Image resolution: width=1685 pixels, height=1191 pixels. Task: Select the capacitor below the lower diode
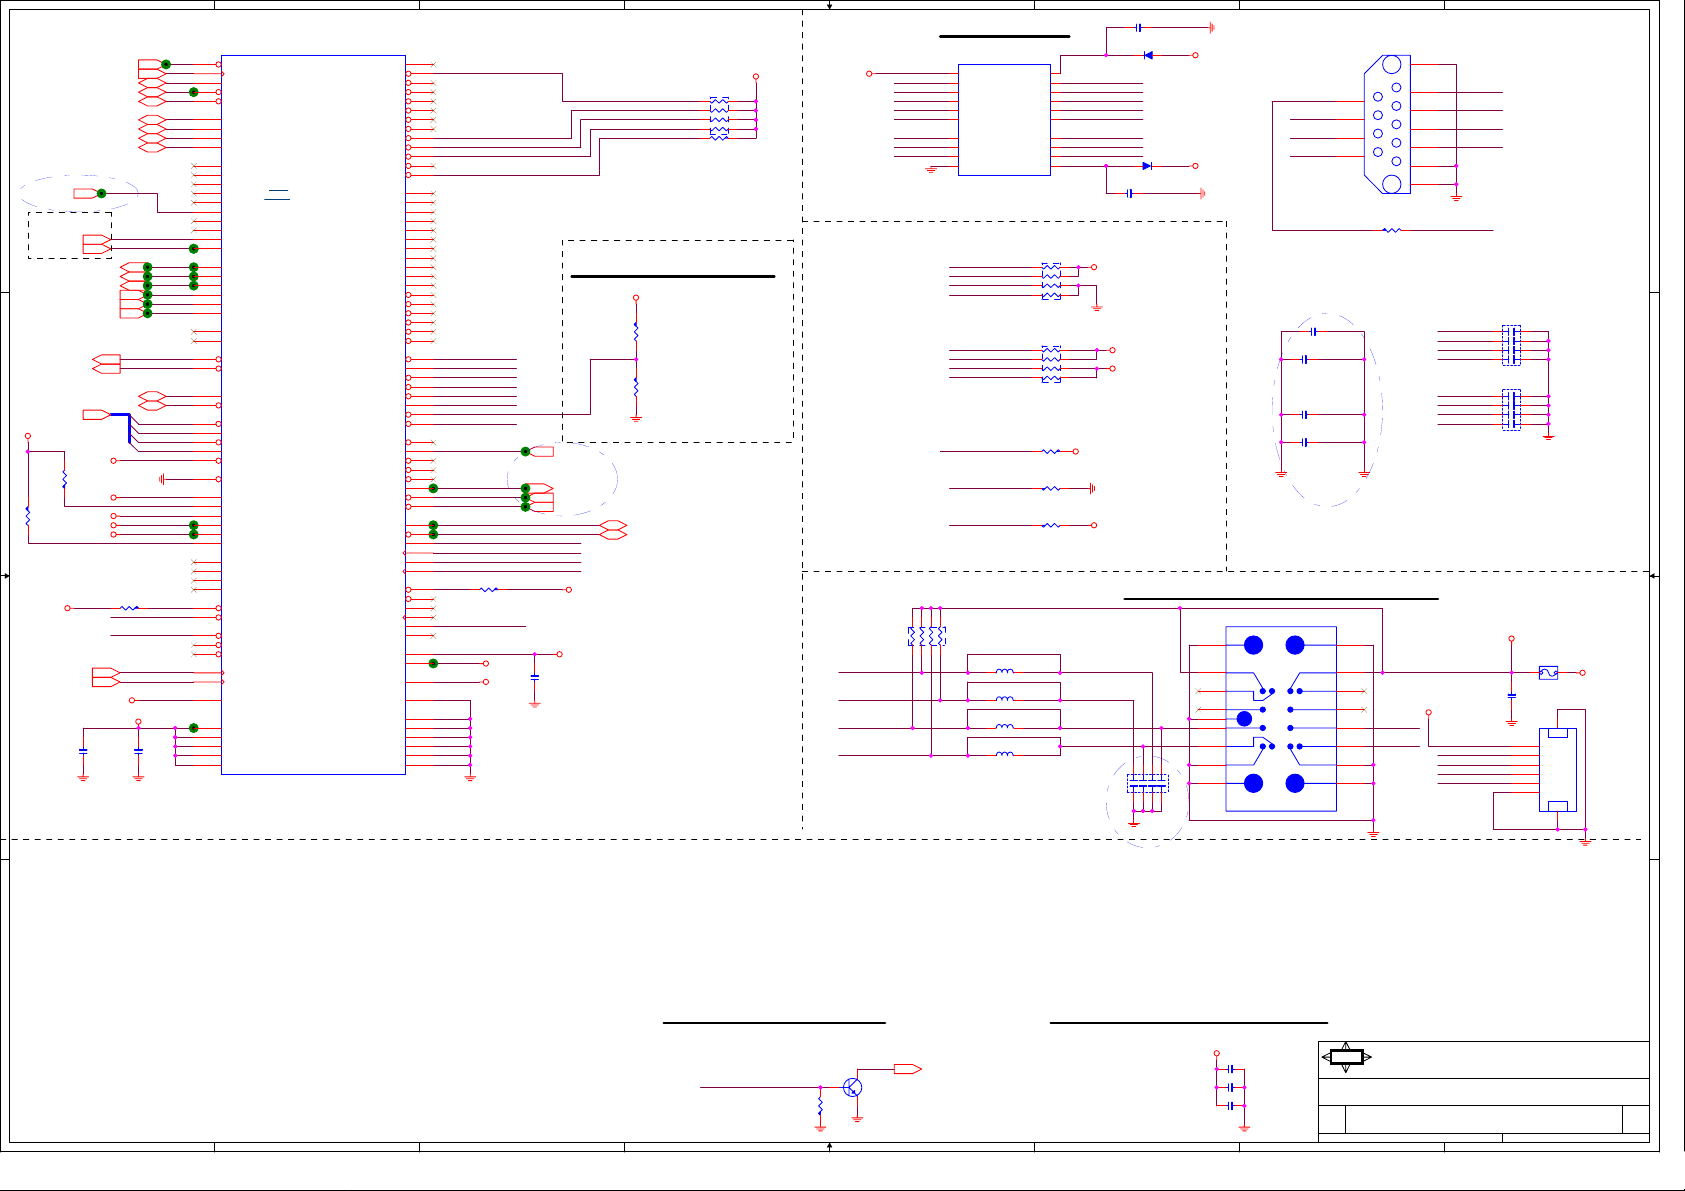pyautogui.click(x=1129, y=193)
